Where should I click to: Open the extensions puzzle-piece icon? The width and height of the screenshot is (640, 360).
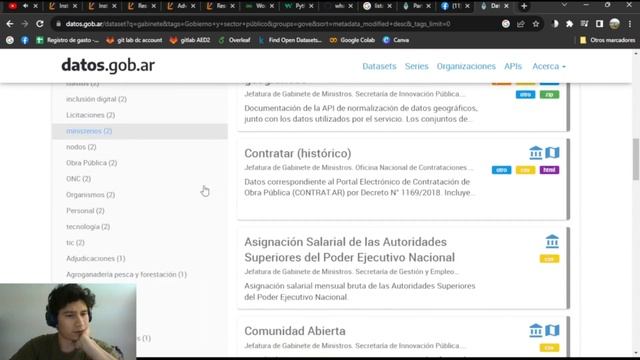pos(569,24)
